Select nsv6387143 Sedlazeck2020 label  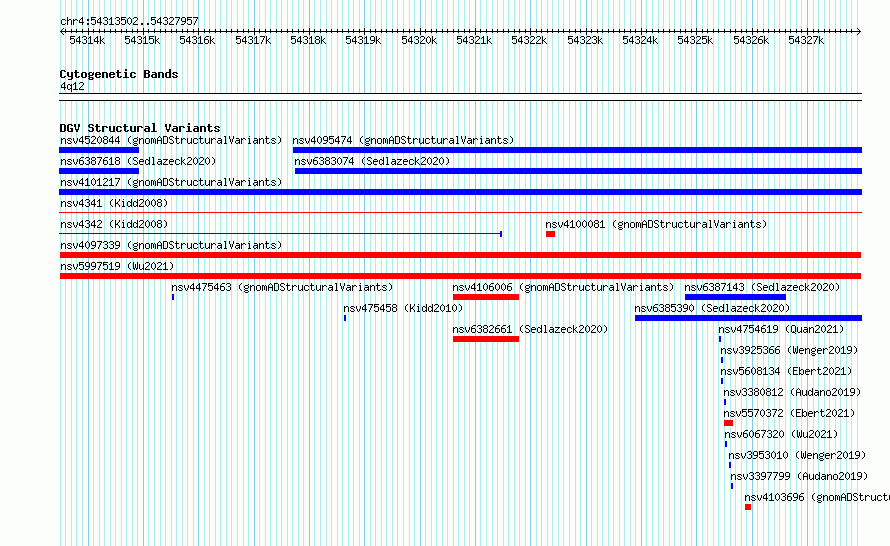pyautogui.click(x=762, y=287)
